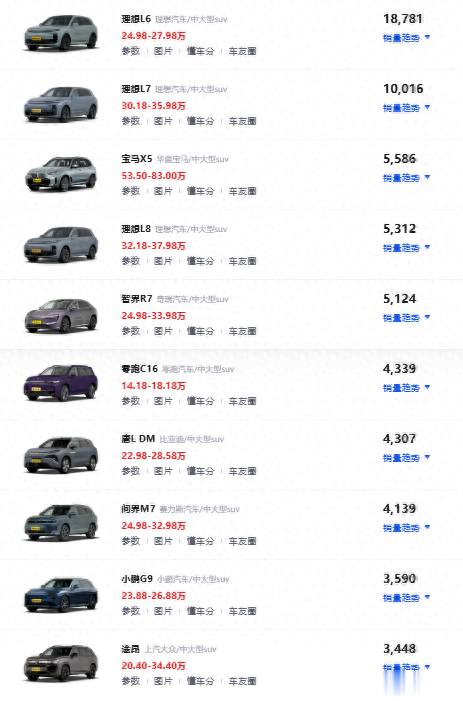Open 车友圈 for 问界M7
The height and width of the screenshot is (701, 463).
click(x=243, y=541)
